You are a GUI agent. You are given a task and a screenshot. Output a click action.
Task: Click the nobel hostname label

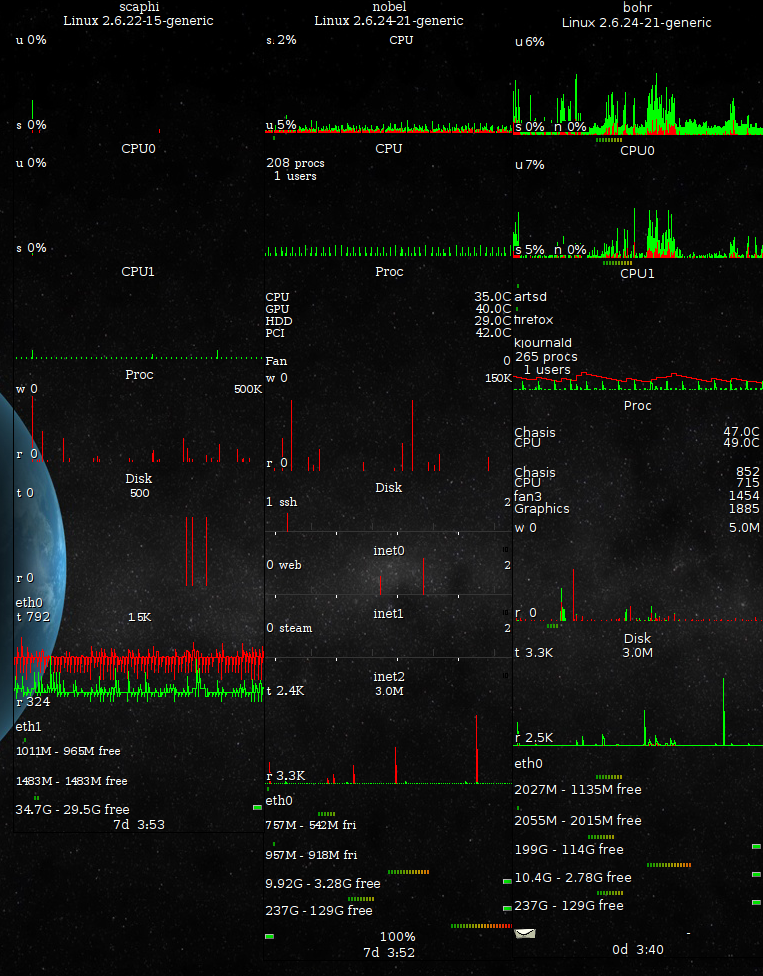pyautogui.click(x=389, y=7)
